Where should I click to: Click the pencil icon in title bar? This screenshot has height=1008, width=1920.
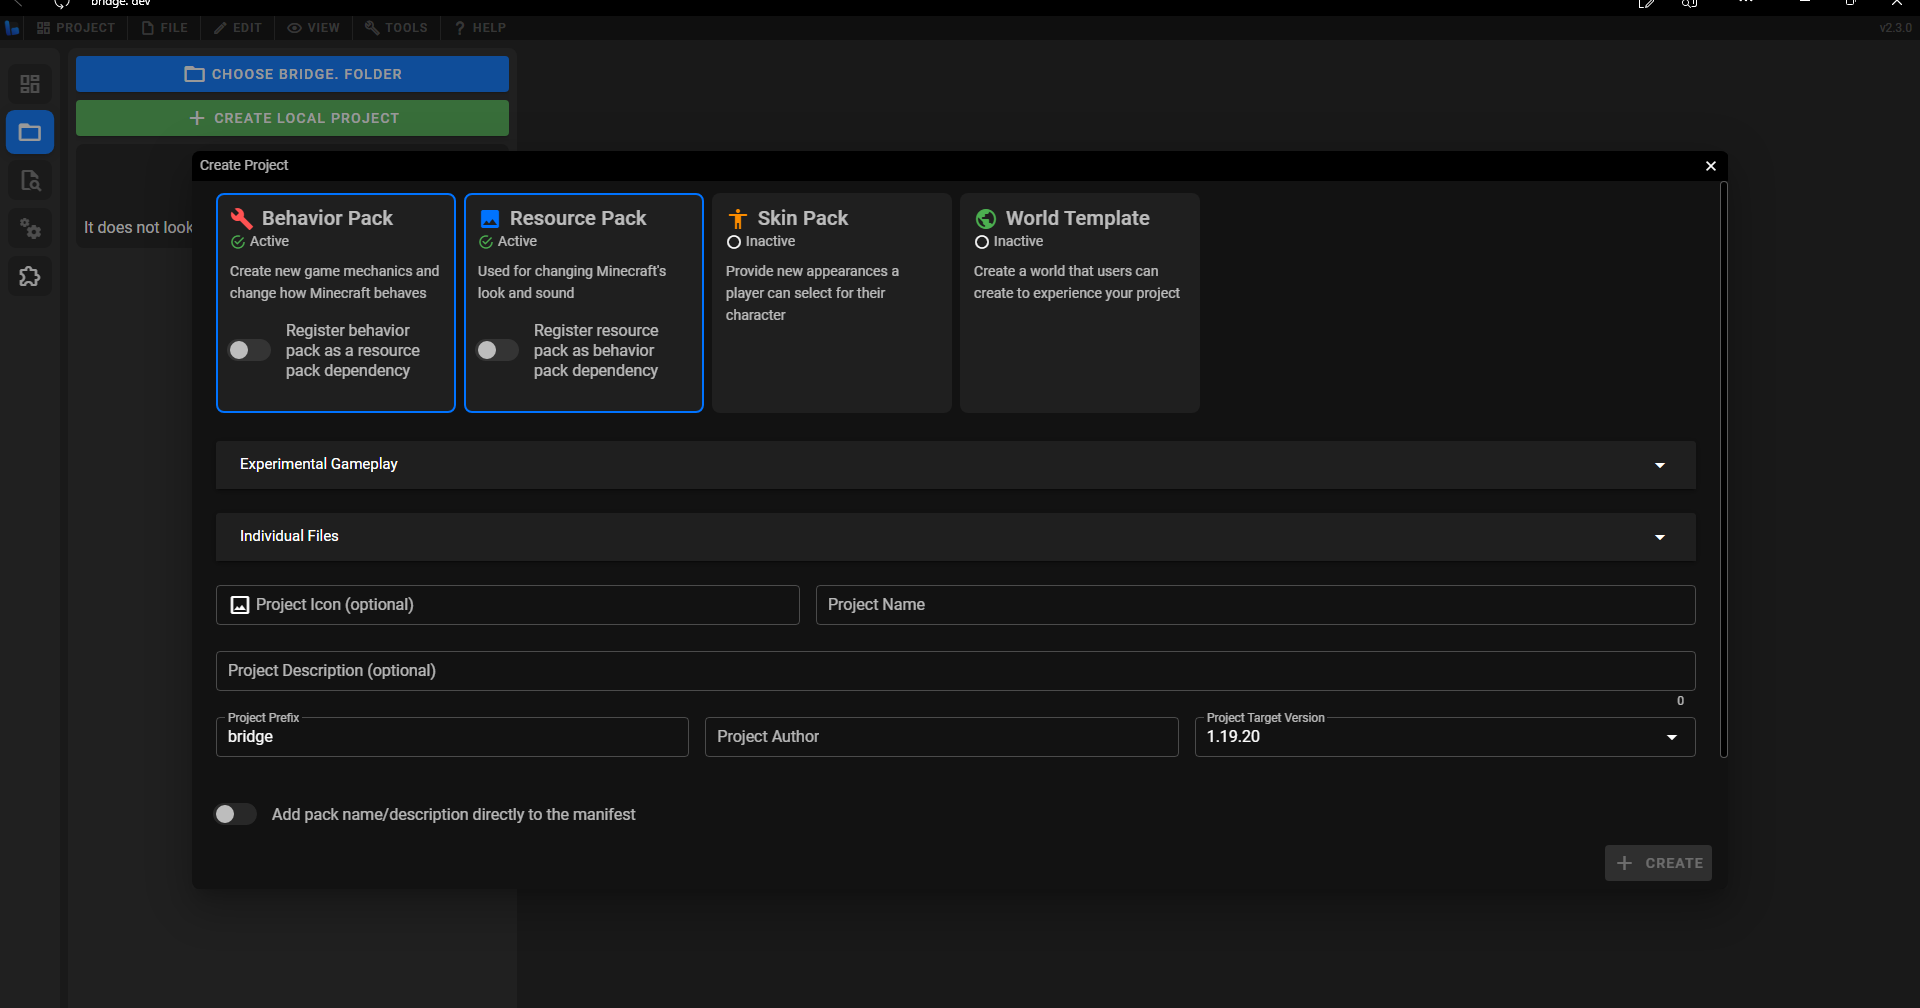tap(1646, 4)
